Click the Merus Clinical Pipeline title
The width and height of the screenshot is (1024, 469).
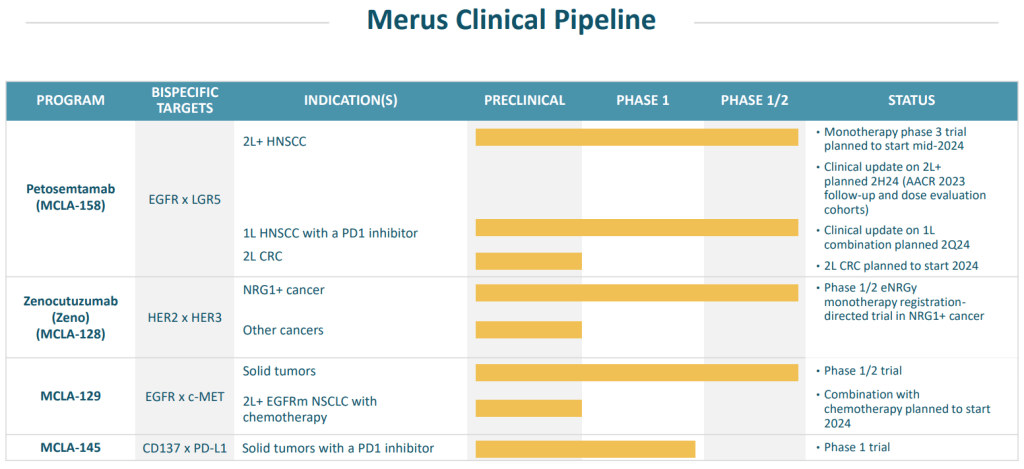pyautogui.click(x=511, y=21)
